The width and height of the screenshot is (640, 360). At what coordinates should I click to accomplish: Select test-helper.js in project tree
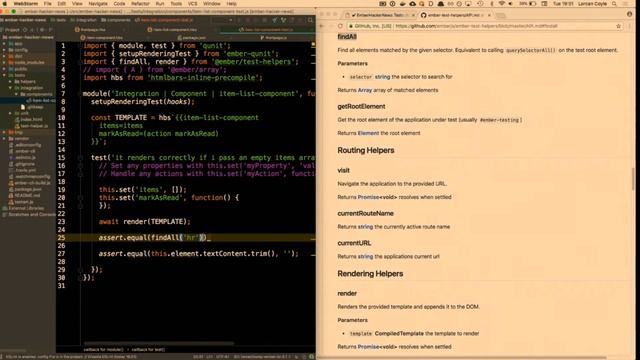point(32,126)
